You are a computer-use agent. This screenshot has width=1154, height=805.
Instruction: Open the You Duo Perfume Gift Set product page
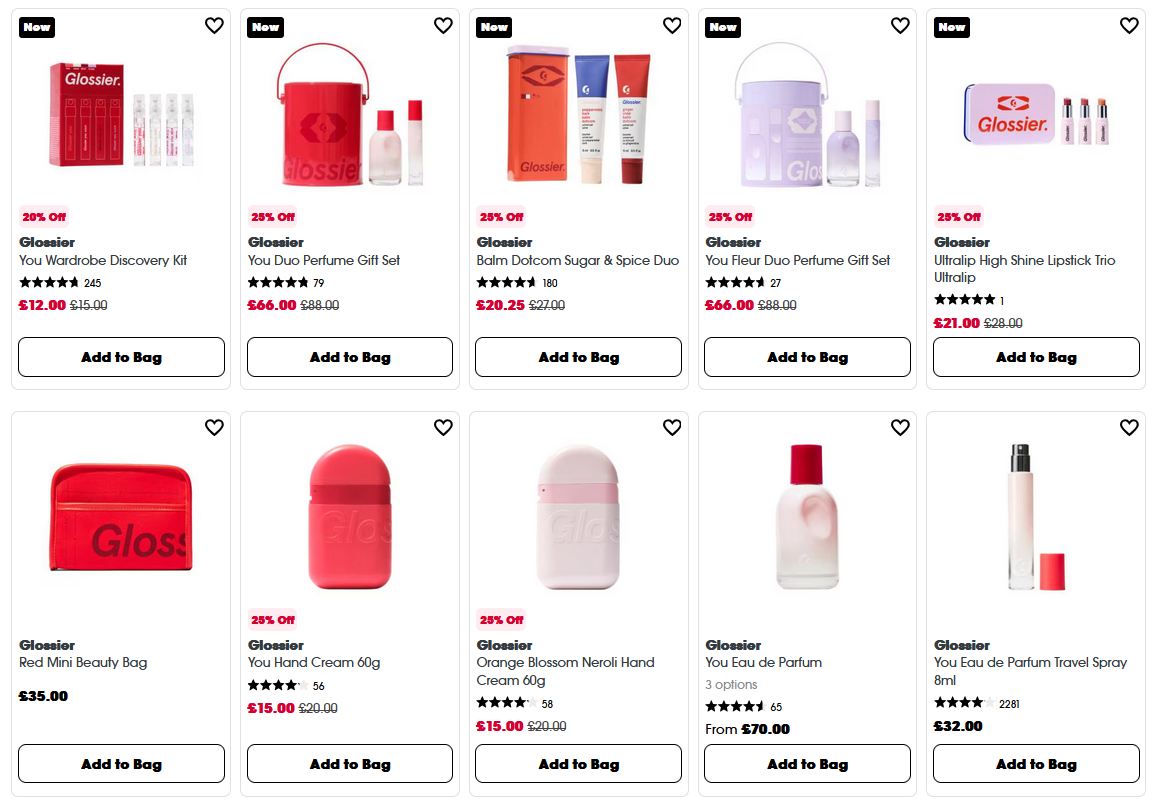tap(322, 259)
